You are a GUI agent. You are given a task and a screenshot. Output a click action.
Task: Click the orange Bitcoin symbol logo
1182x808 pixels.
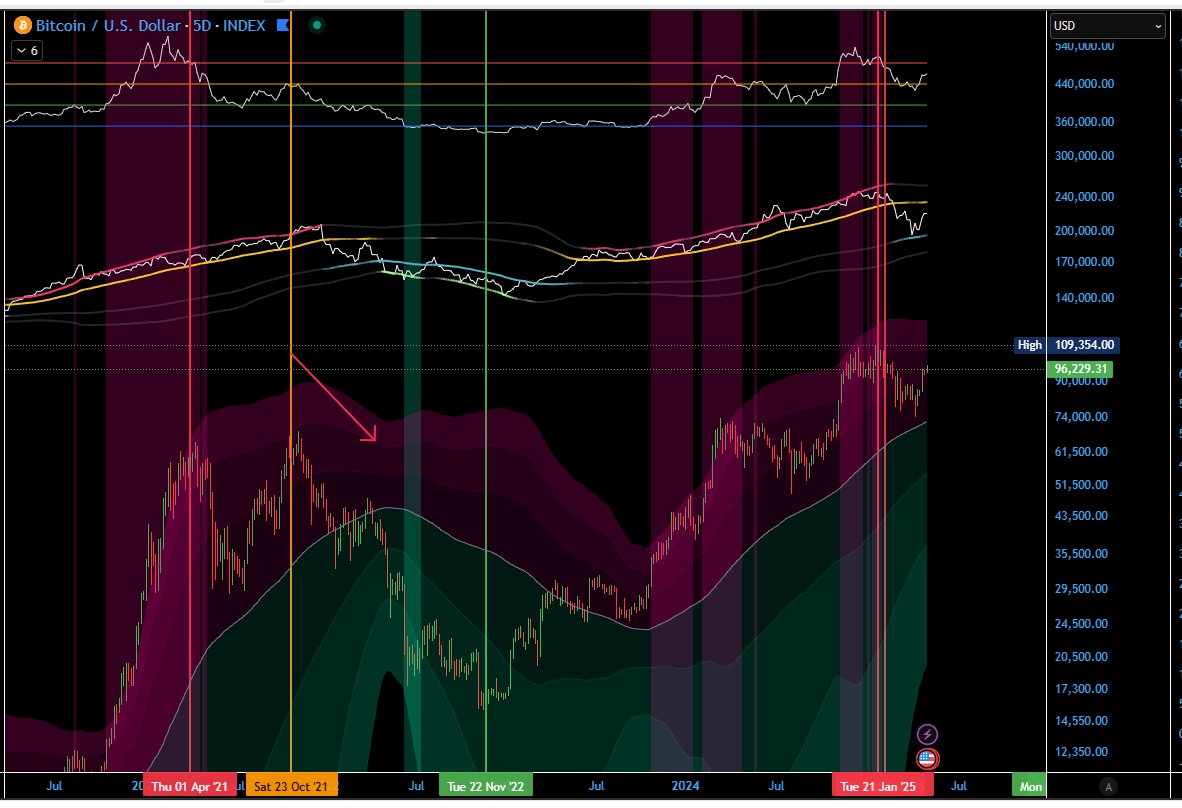(x=23, y=26)
